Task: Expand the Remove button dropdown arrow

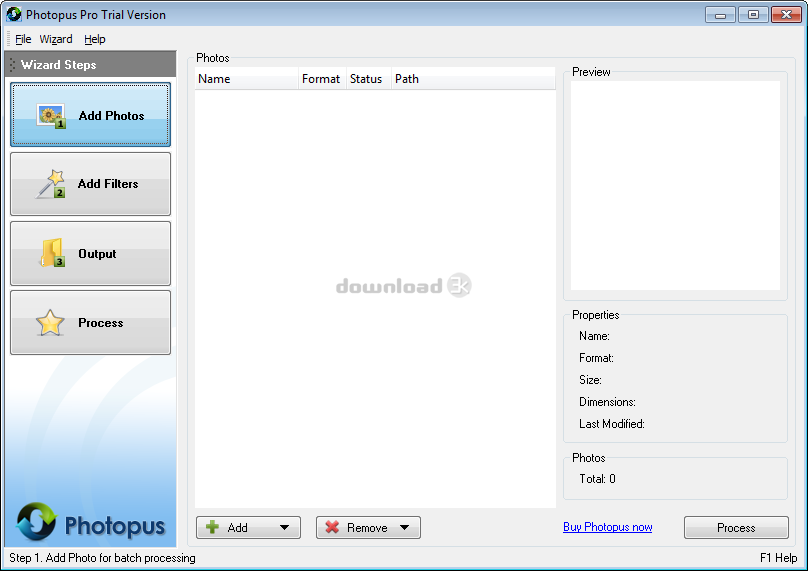Action: coord(405,528)
